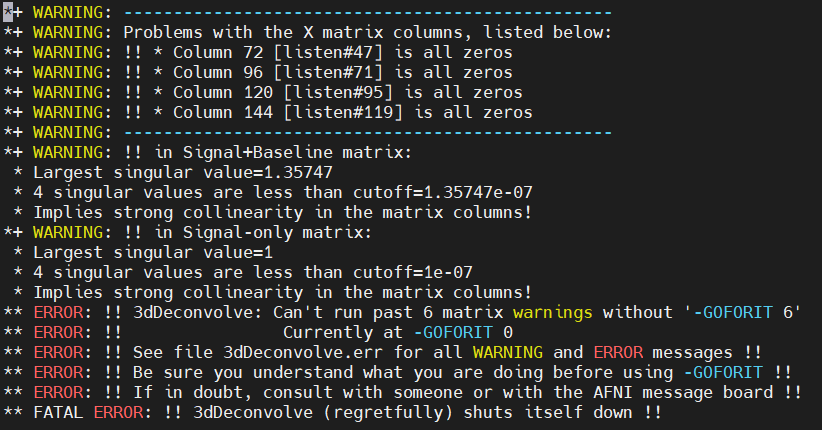Click 'Currently at -GOFORIT 0' text
822x430 pixels.
398,332
